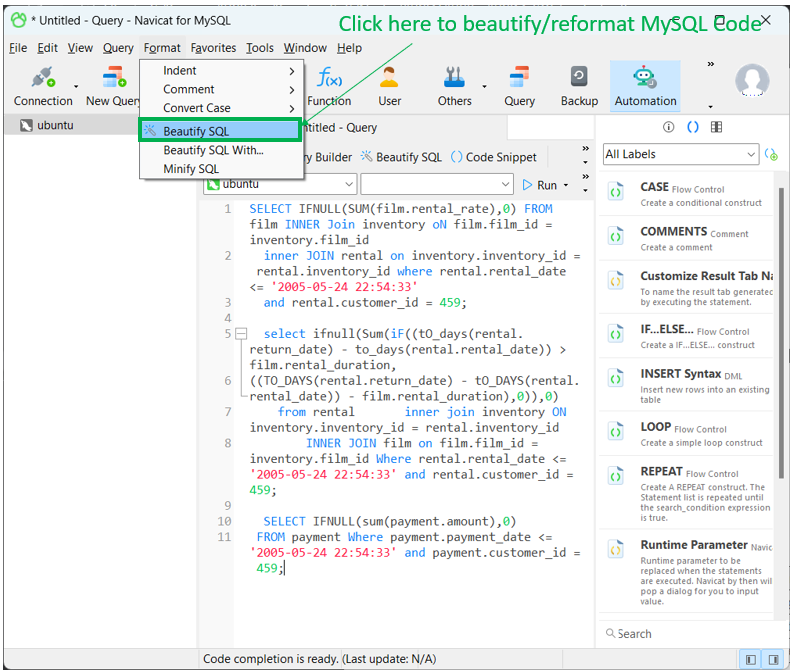Select the LOOP Flow Control snippet
Viewport: 790px width, 672px height.
[687, 434]
